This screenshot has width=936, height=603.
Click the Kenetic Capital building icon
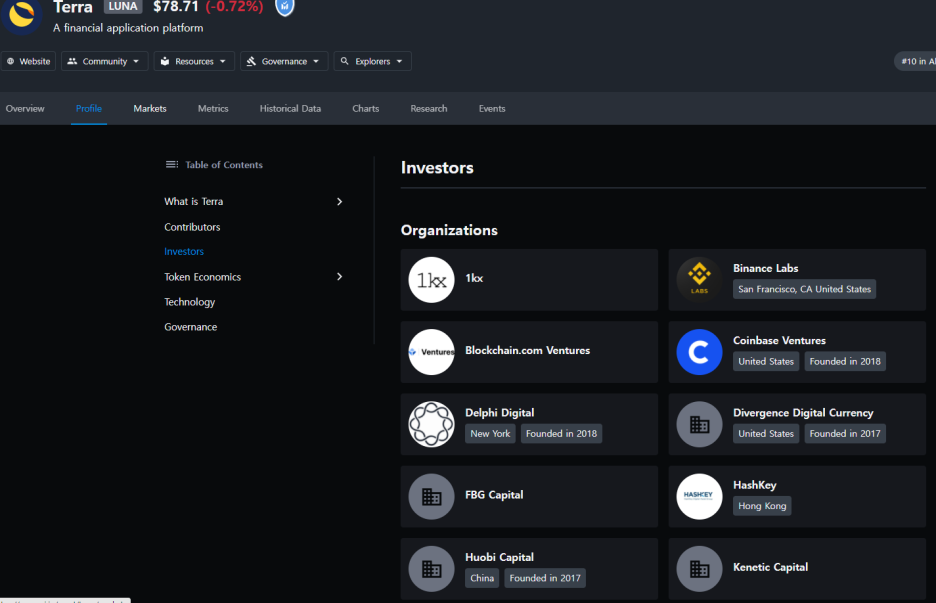700,569
